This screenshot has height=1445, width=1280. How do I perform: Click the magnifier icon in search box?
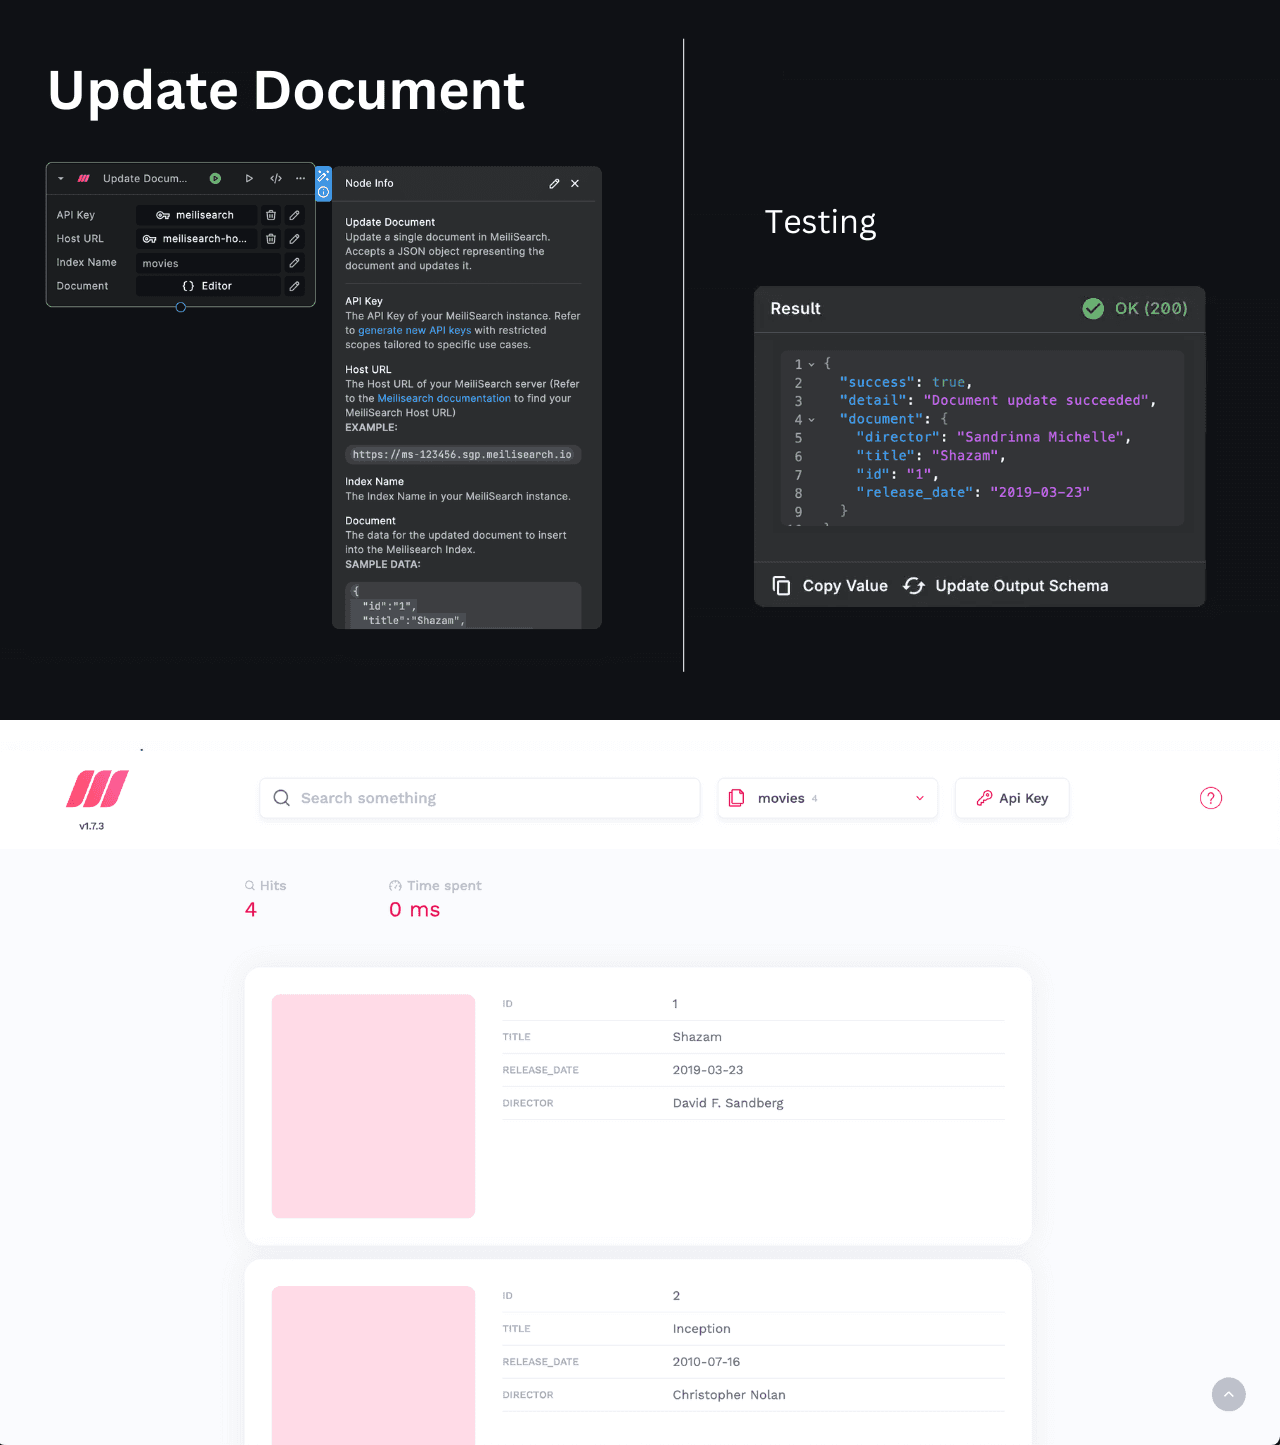coord(282,798)
